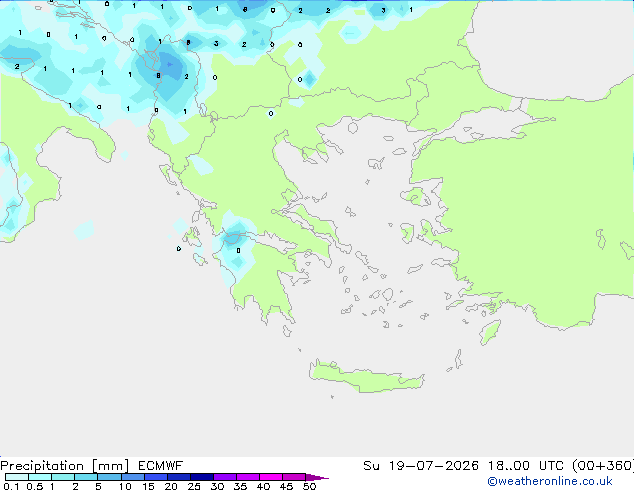
Task: Select the 2–5 mm legend color swatch
Action: coord(86,477)
